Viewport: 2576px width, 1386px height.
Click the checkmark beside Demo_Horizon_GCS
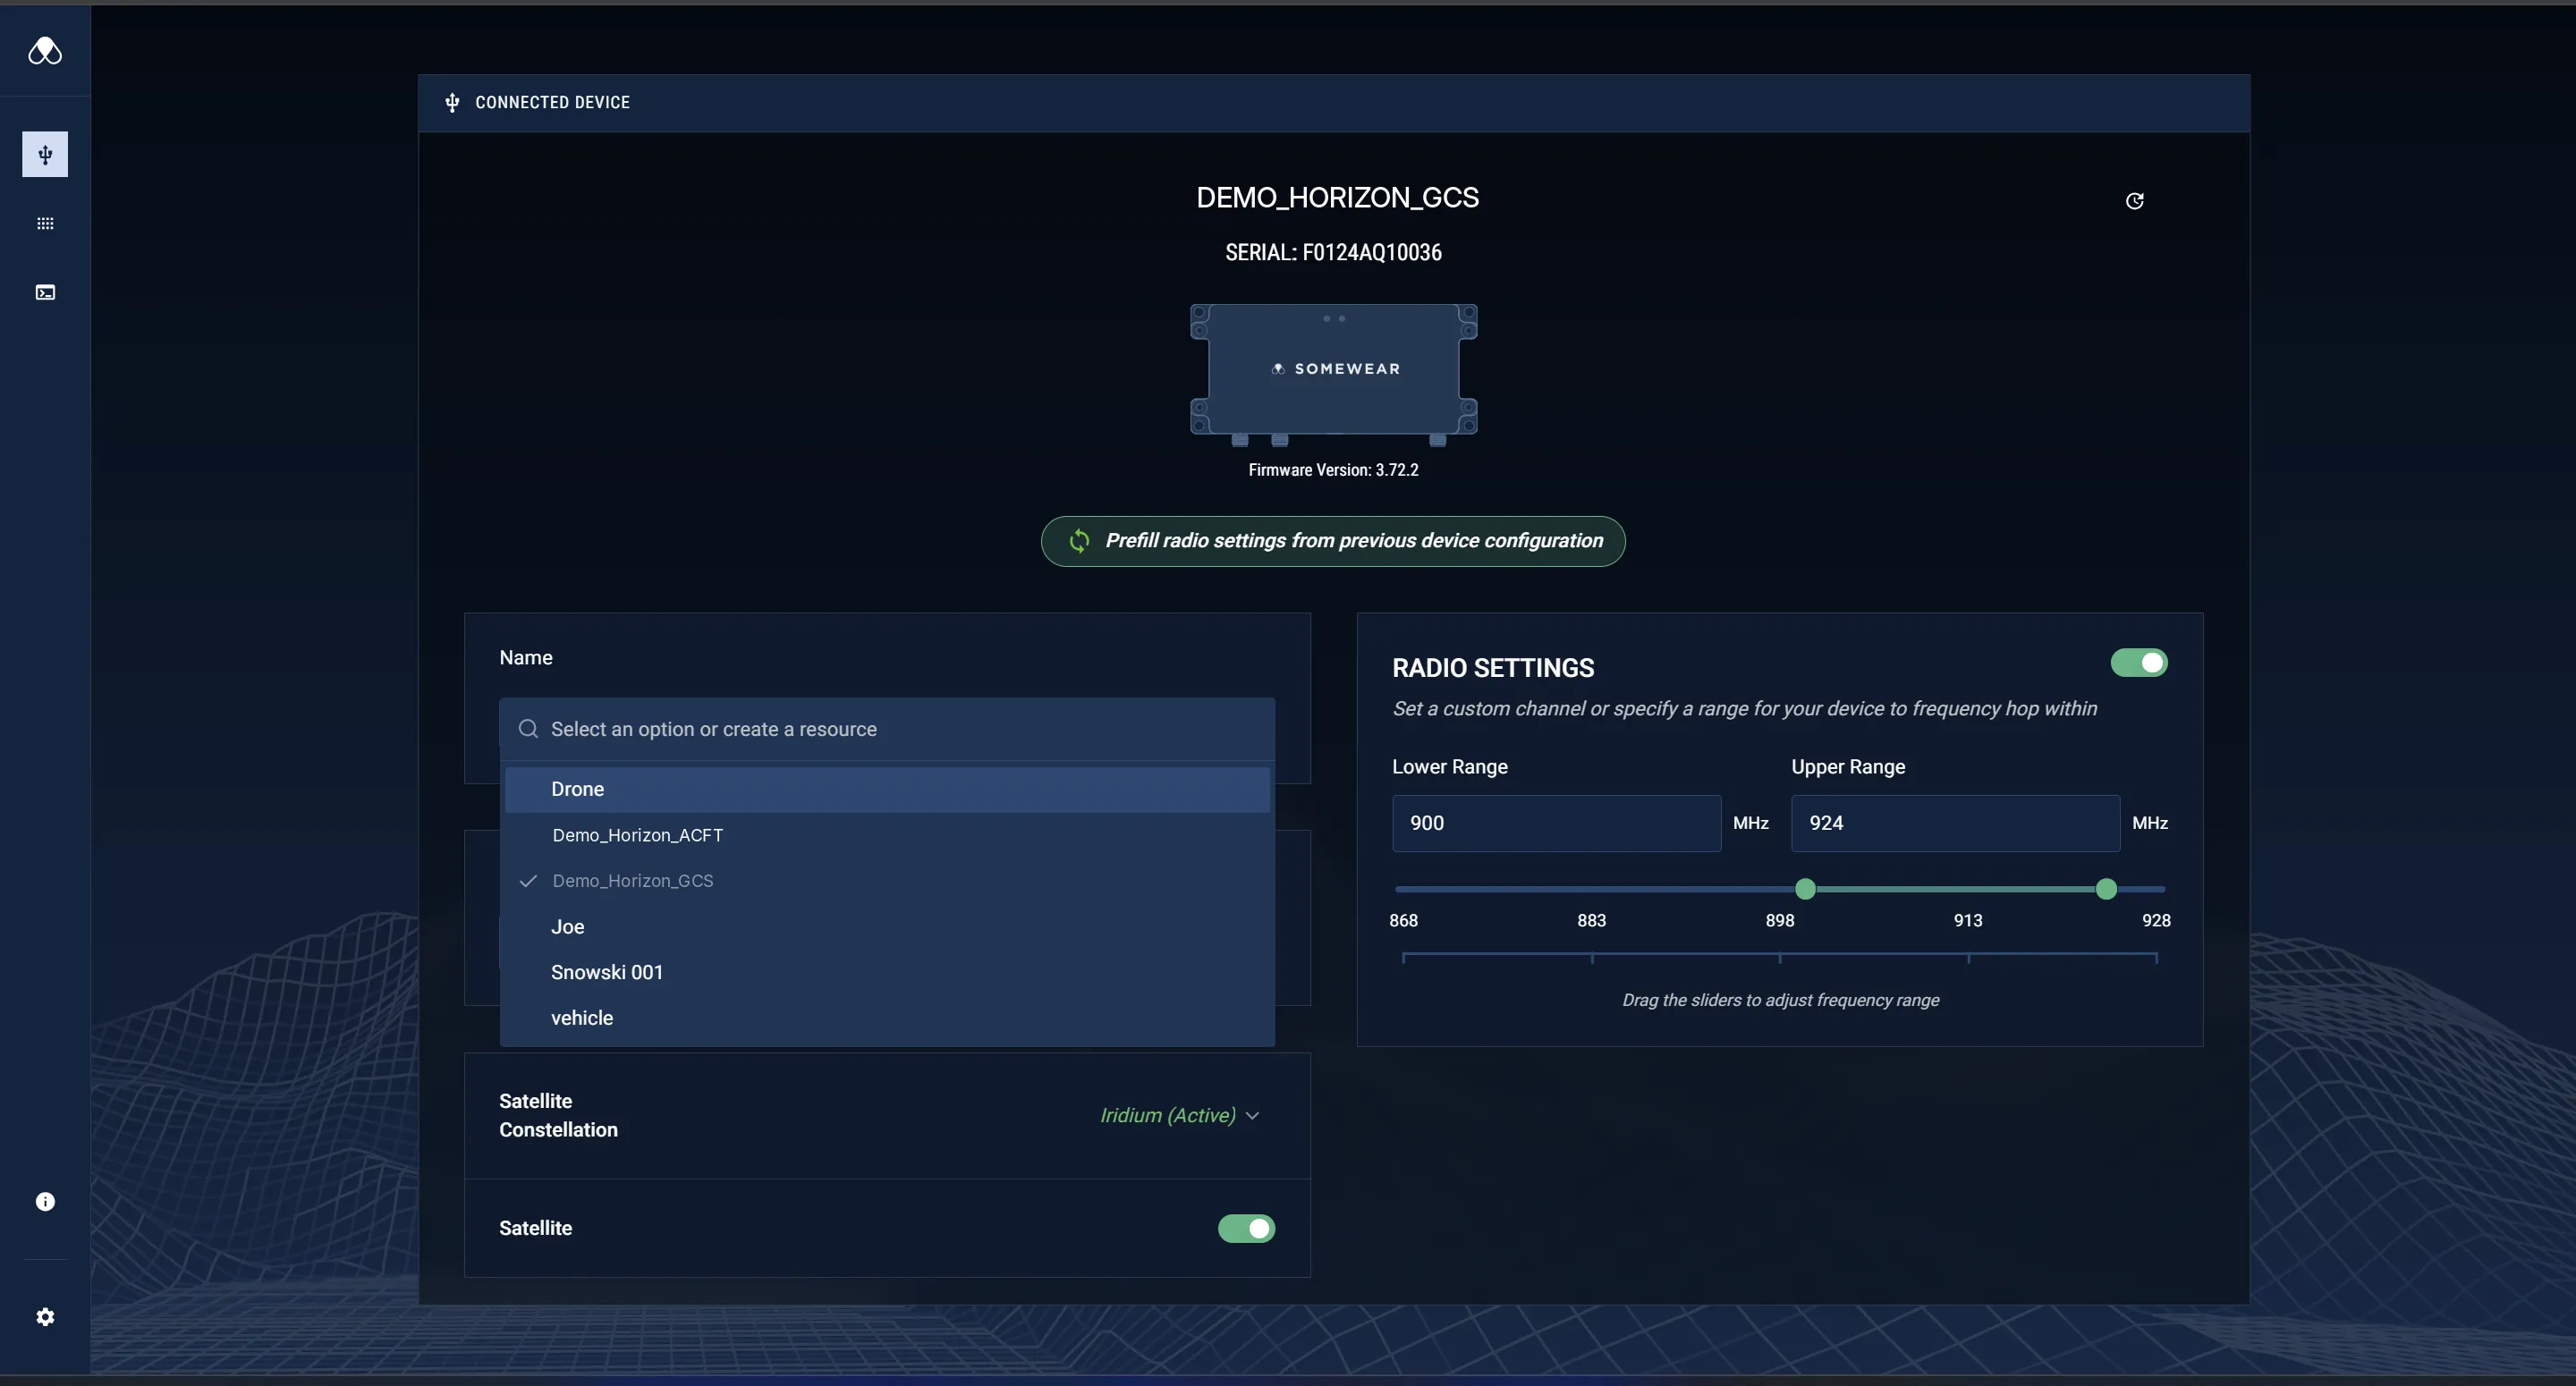pyautogui.click(x=528, y=881)
